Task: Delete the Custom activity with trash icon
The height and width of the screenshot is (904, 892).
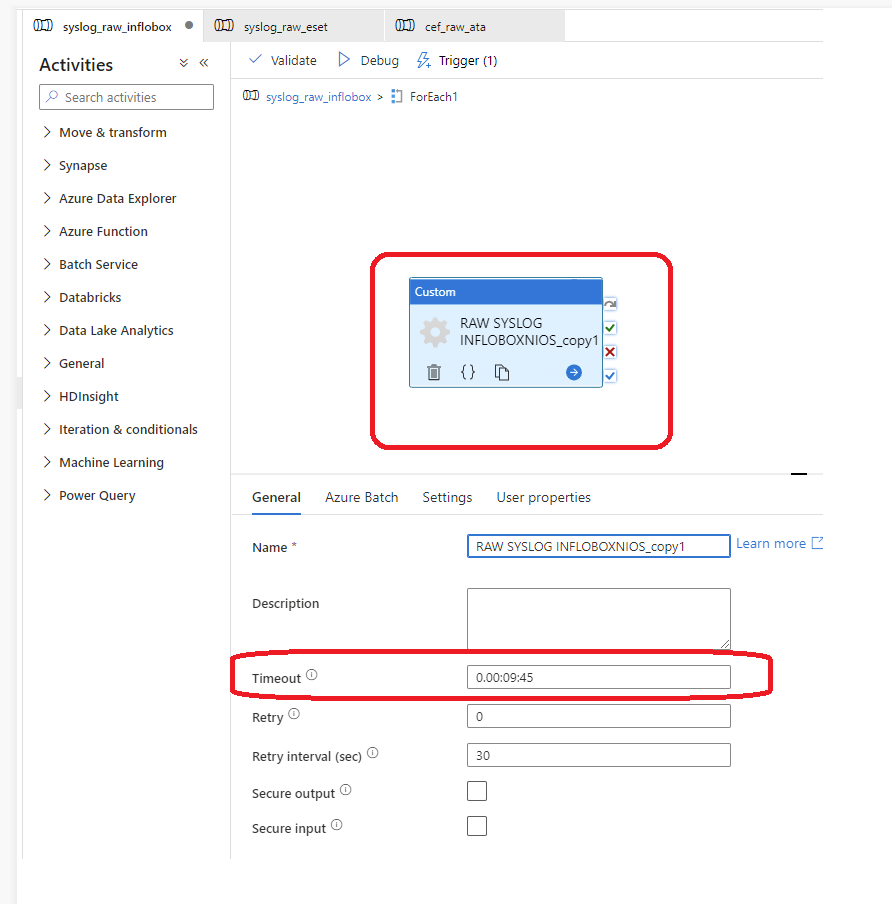Action: click(x=434, y=372)
